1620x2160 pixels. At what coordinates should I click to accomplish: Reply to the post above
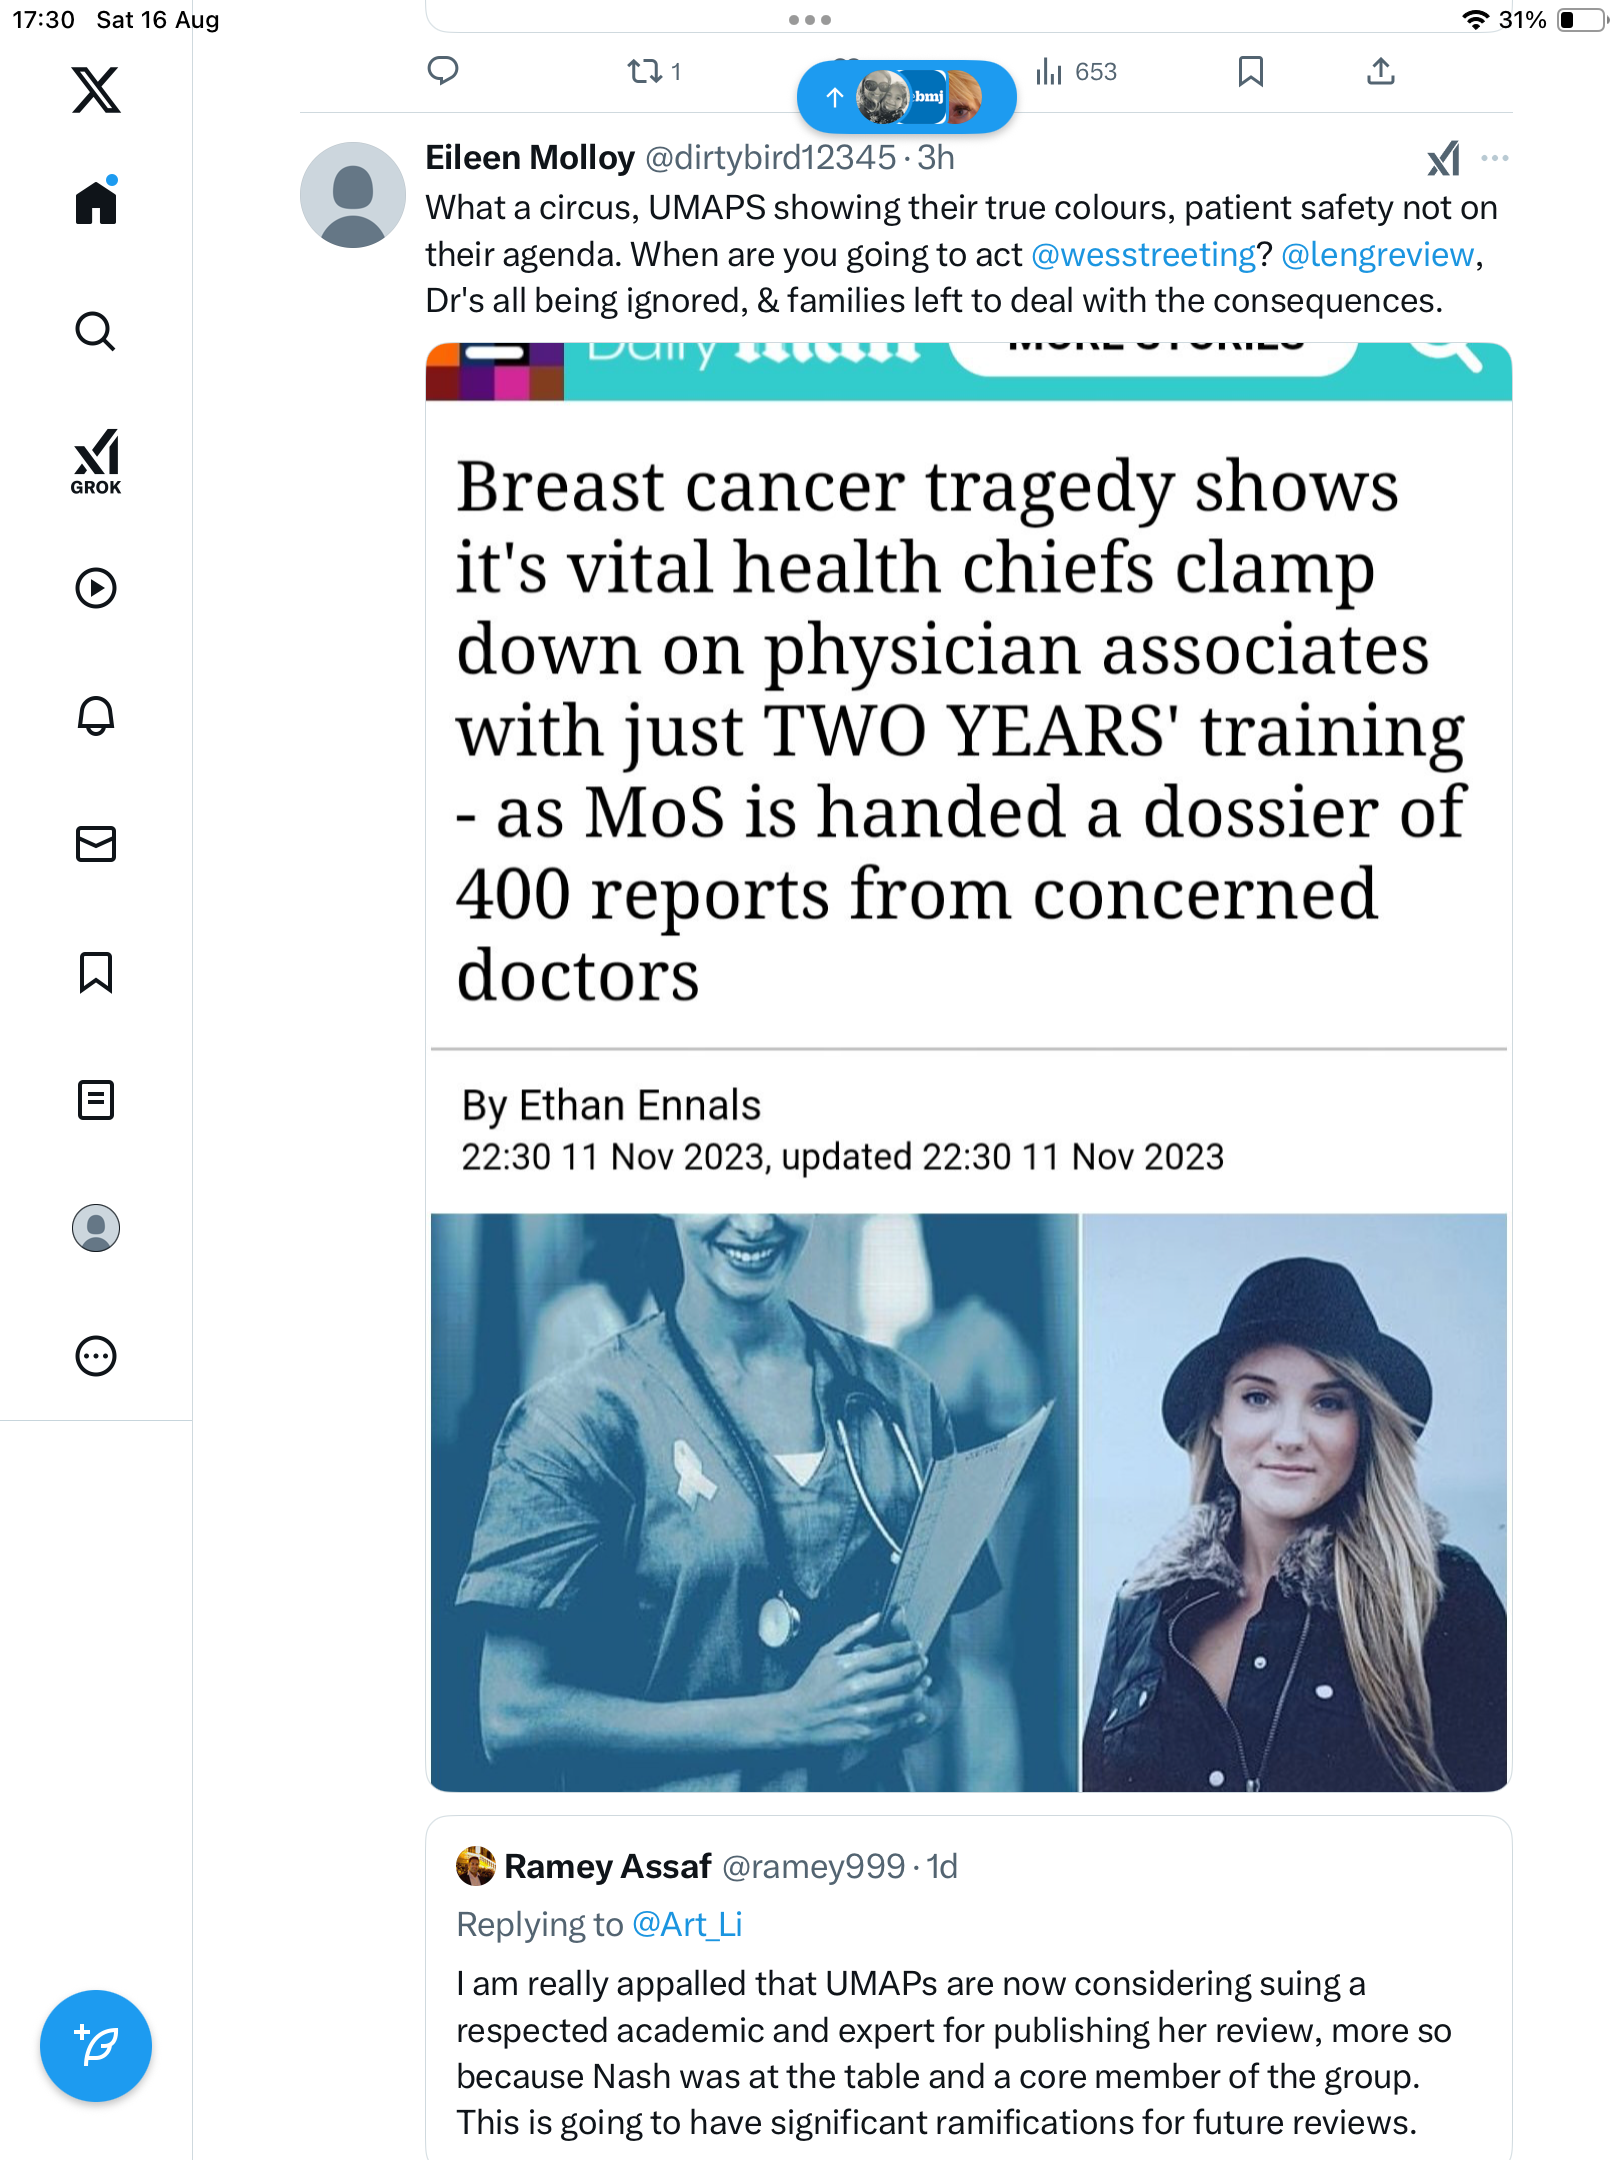tap(443, 71)
